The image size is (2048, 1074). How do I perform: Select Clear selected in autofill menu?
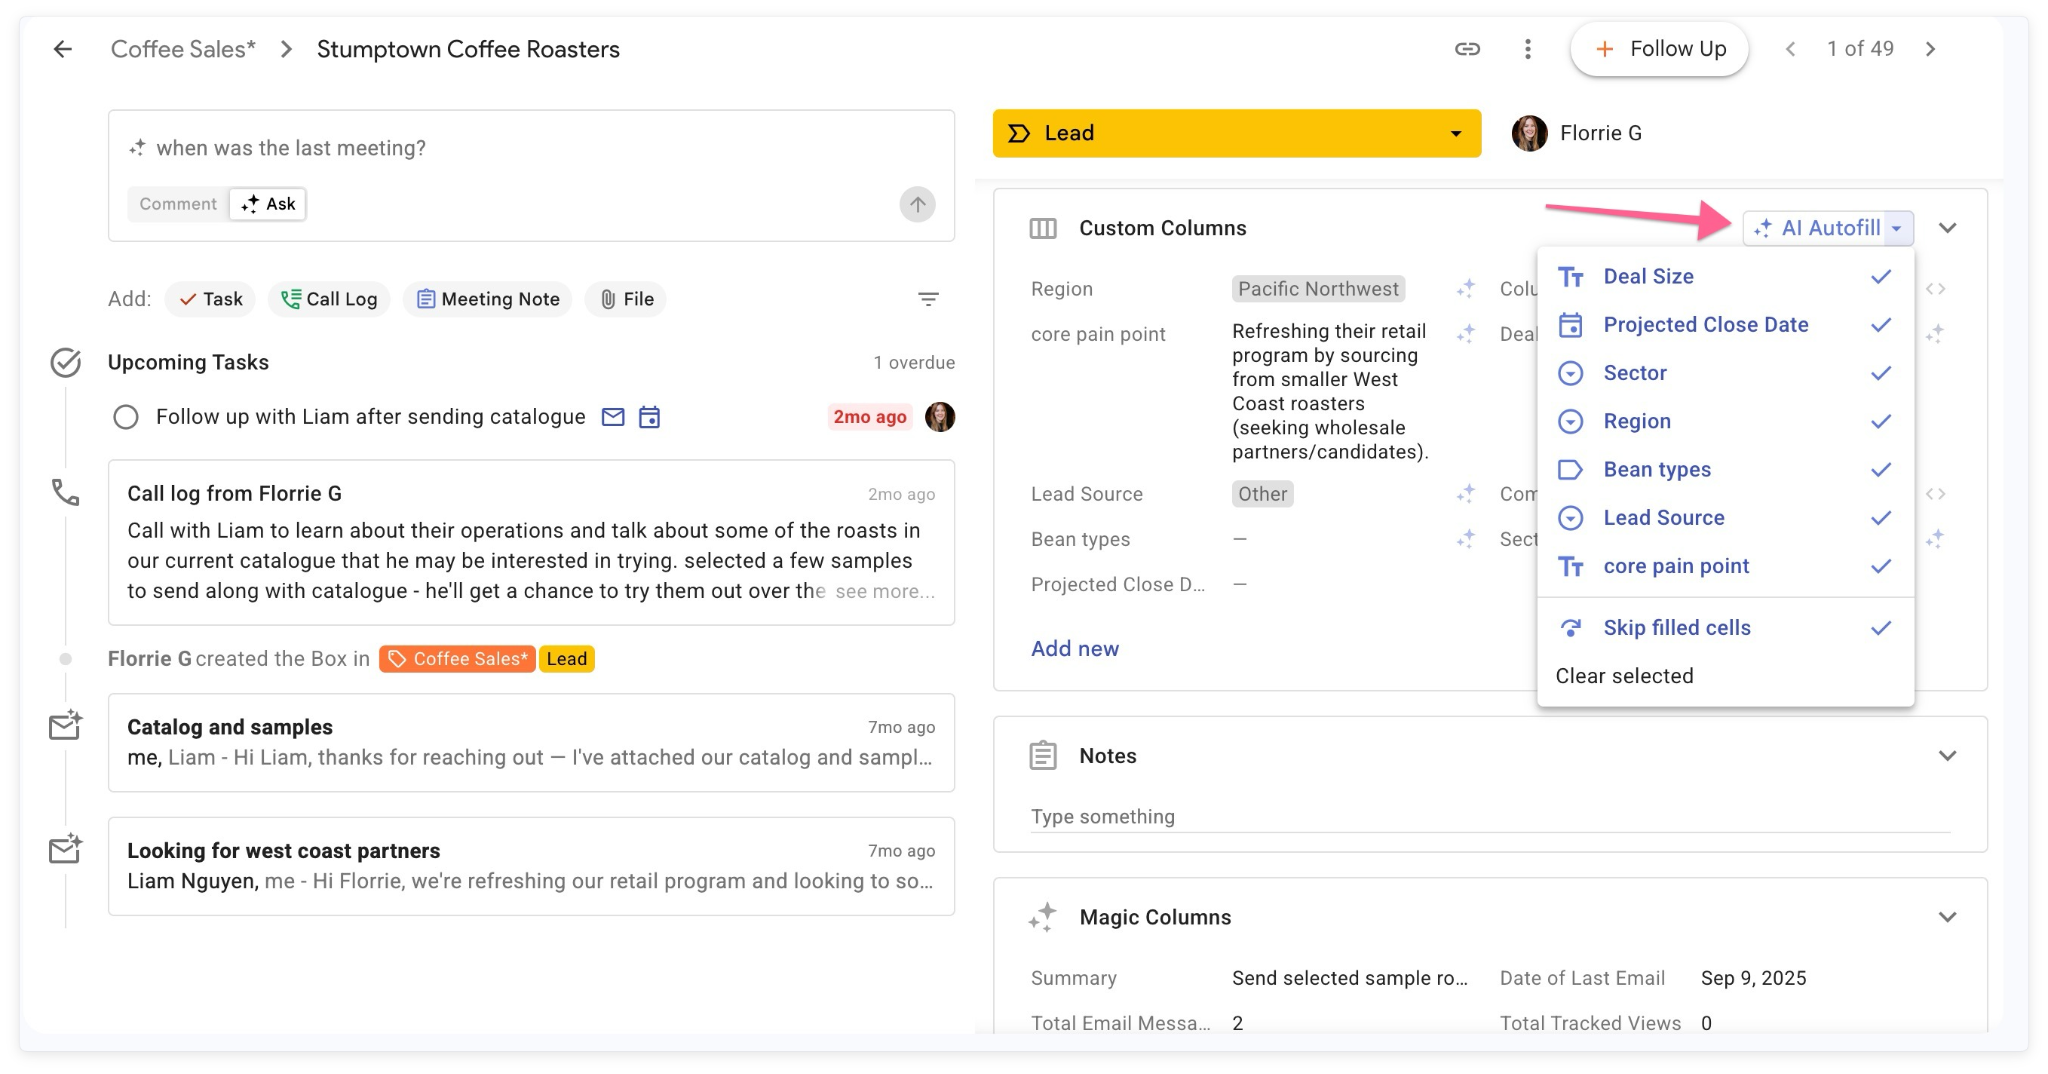coord(1624,676)
